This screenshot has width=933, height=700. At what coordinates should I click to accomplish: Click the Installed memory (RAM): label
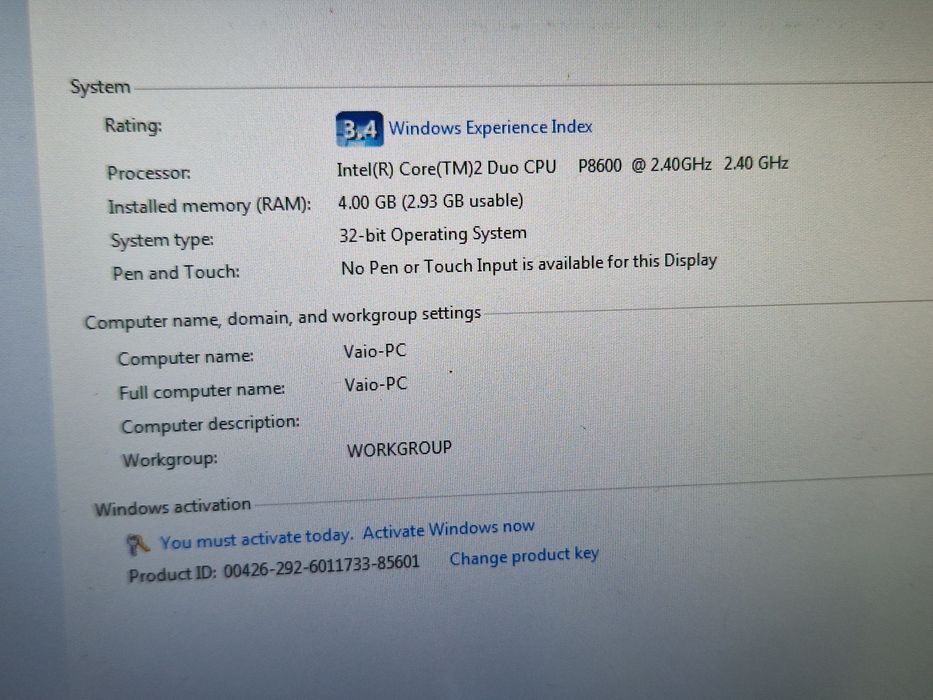point(209,206)
